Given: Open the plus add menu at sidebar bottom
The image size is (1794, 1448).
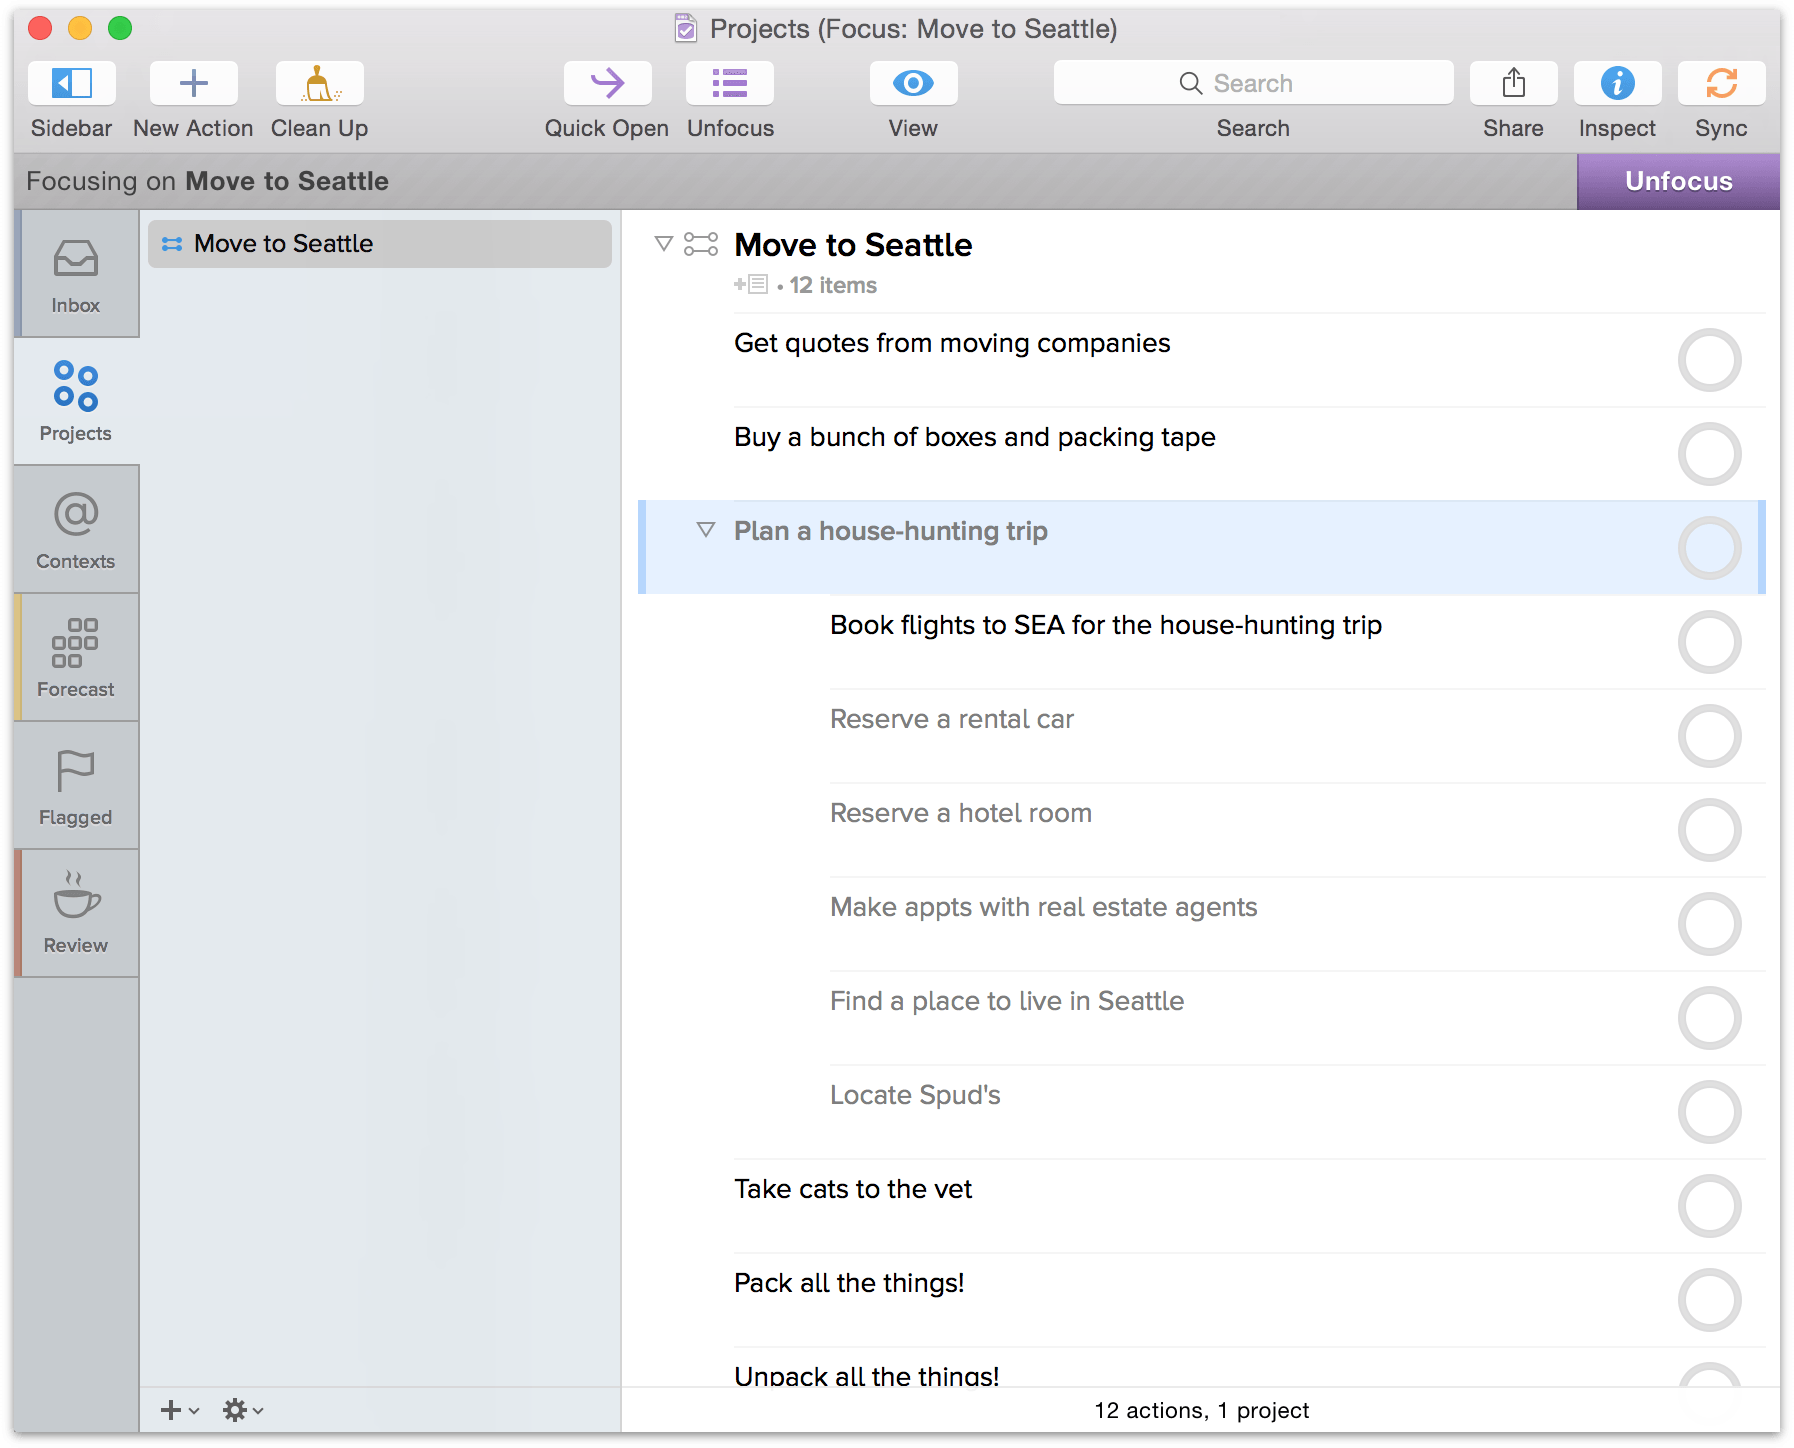Looking at the screenshot, I should tap(179, 1410).
